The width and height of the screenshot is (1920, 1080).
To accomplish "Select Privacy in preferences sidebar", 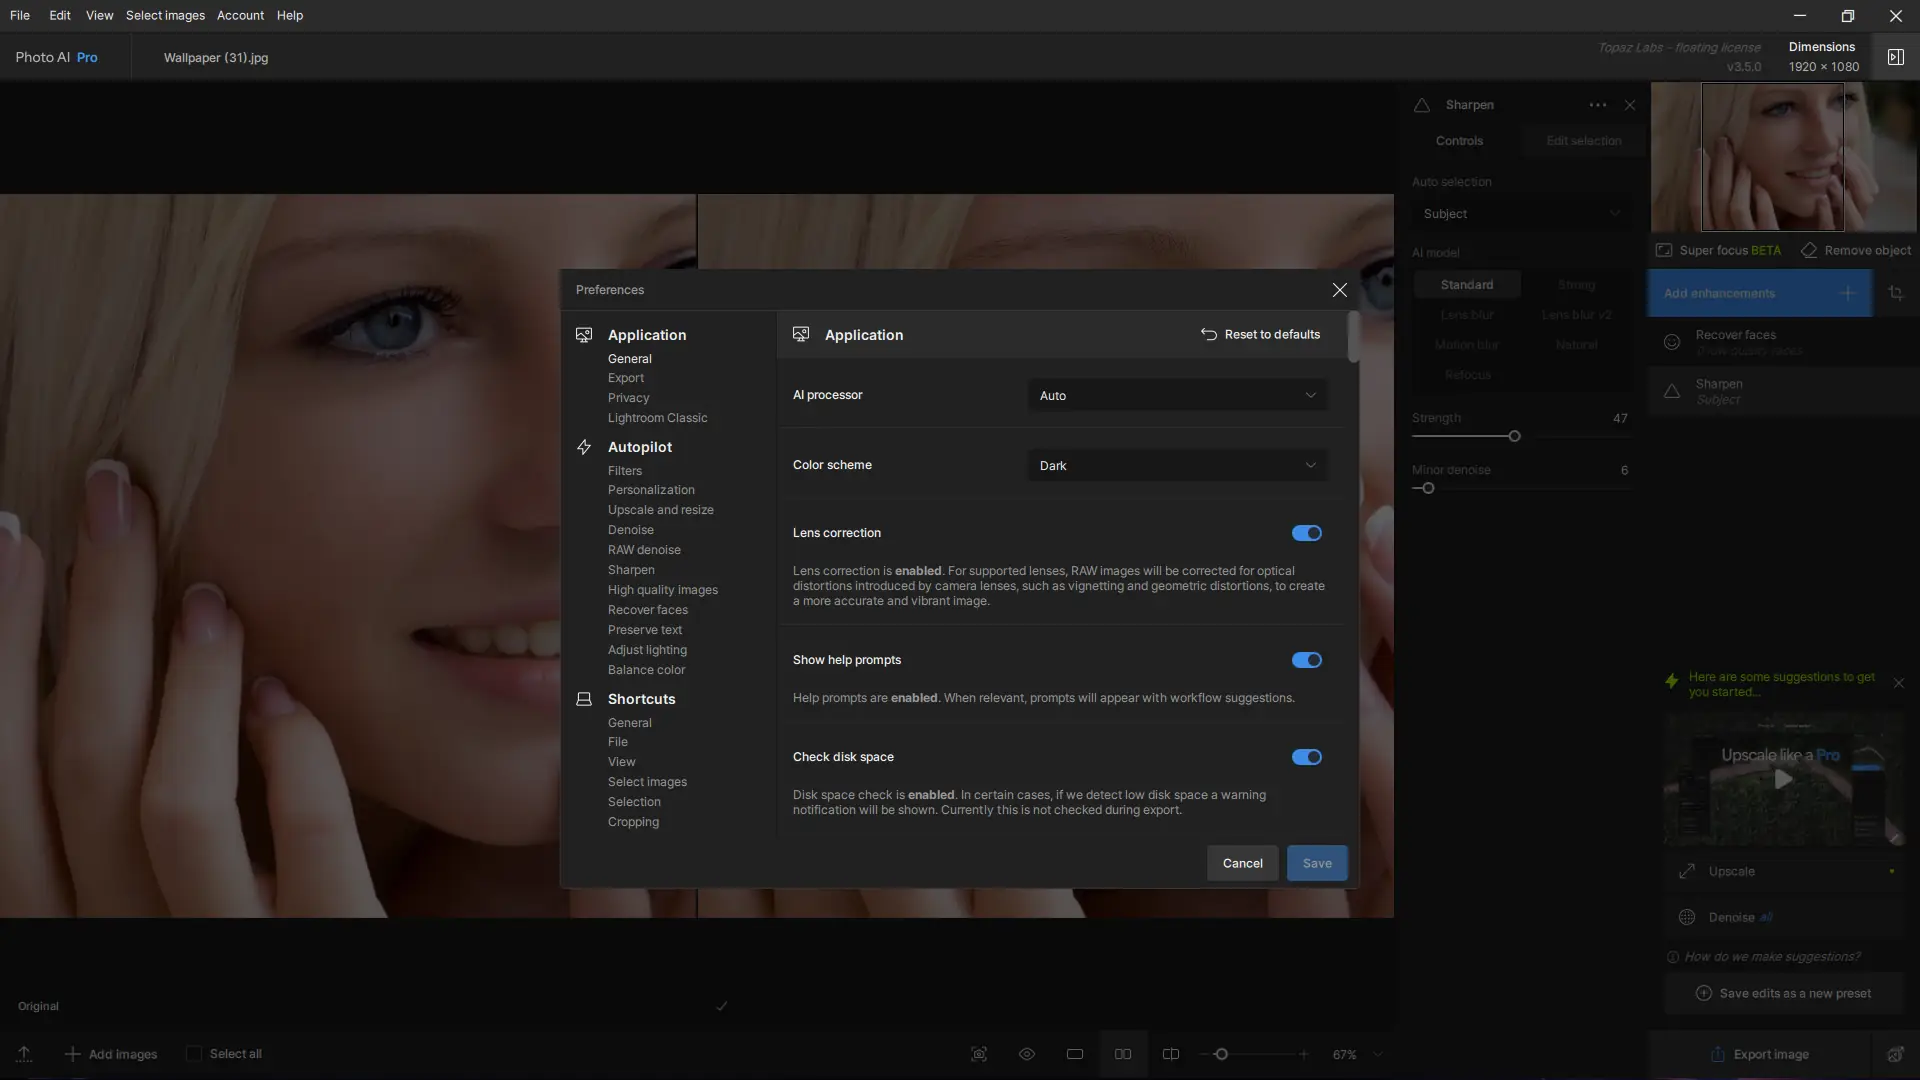I will pyautogui.click(x=628, y=398).
